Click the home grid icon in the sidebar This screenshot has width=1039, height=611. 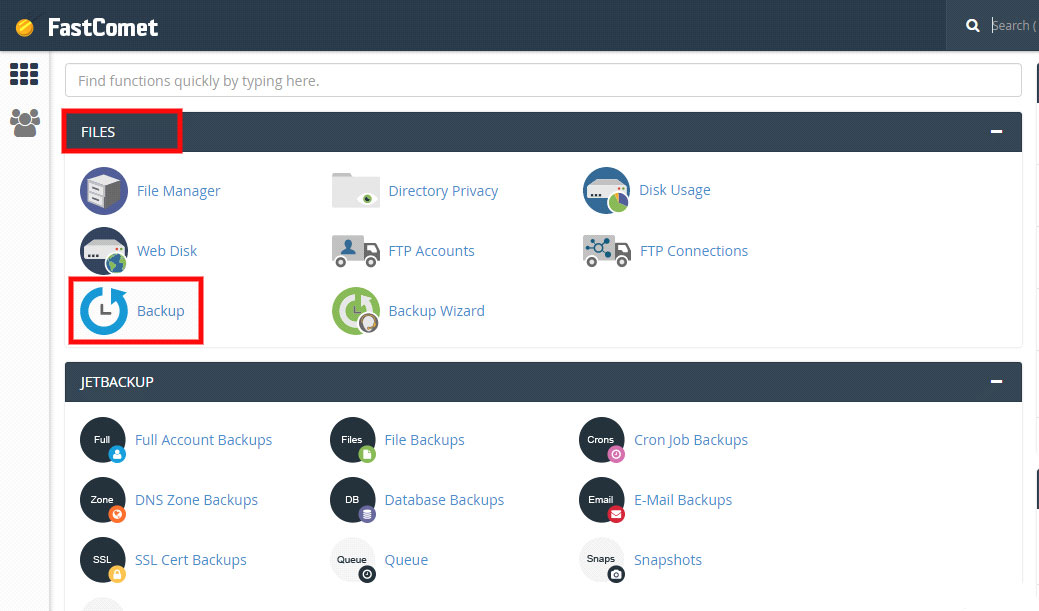click(24, 74)
